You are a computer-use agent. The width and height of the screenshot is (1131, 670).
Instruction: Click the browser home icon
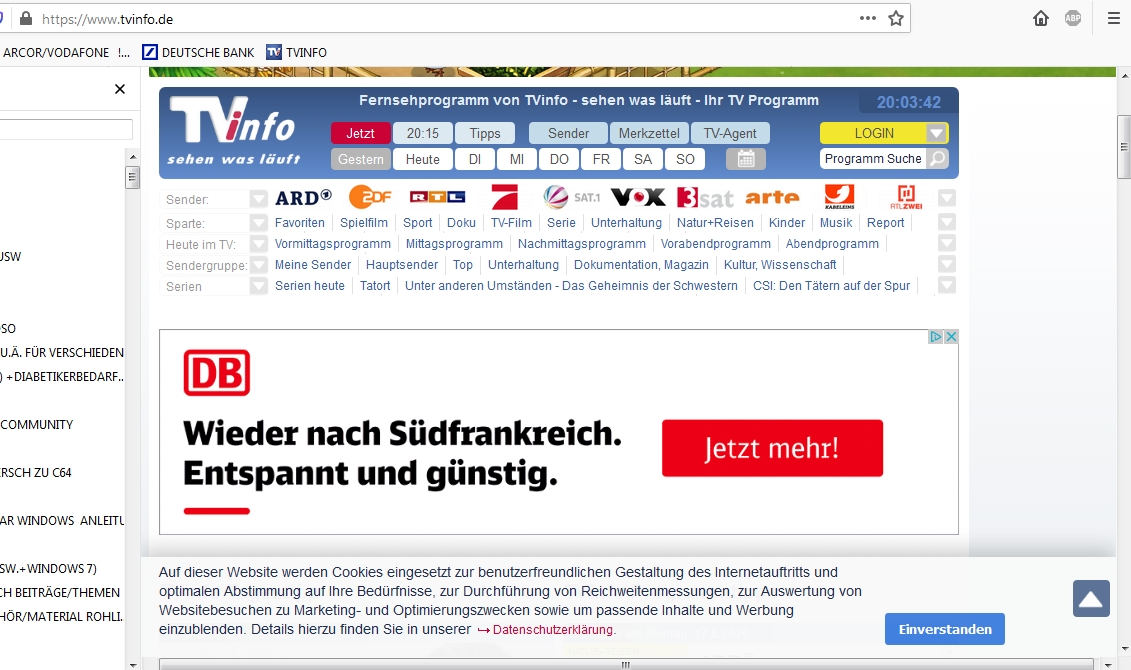coord(1041,19)
